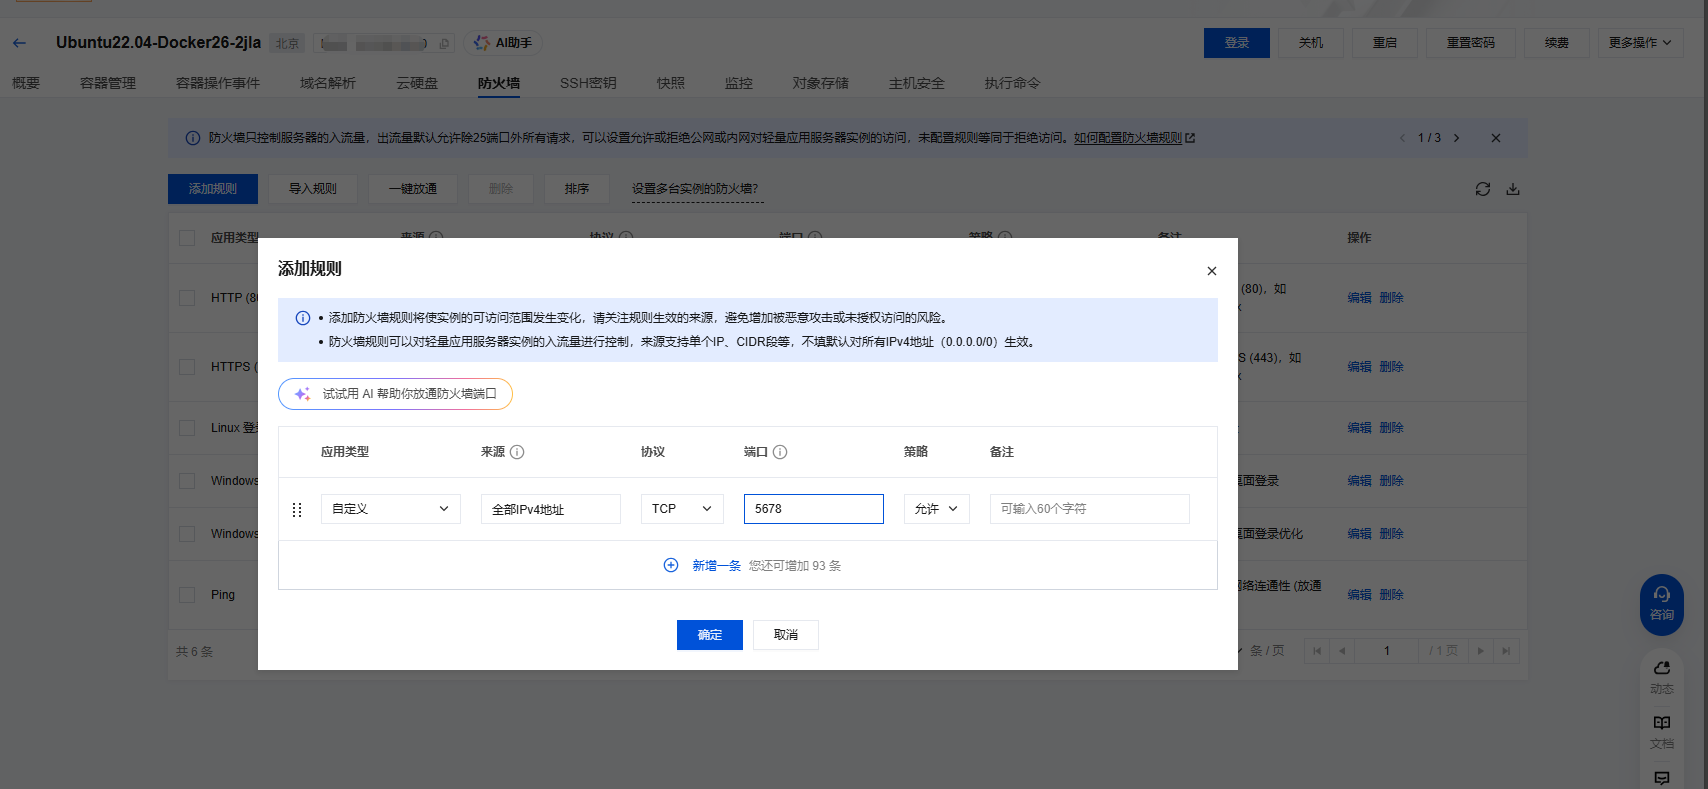The width and height of the screenshot is (1708, 789).
Task: Click the 关机 button
Action: pos(1311,43)
